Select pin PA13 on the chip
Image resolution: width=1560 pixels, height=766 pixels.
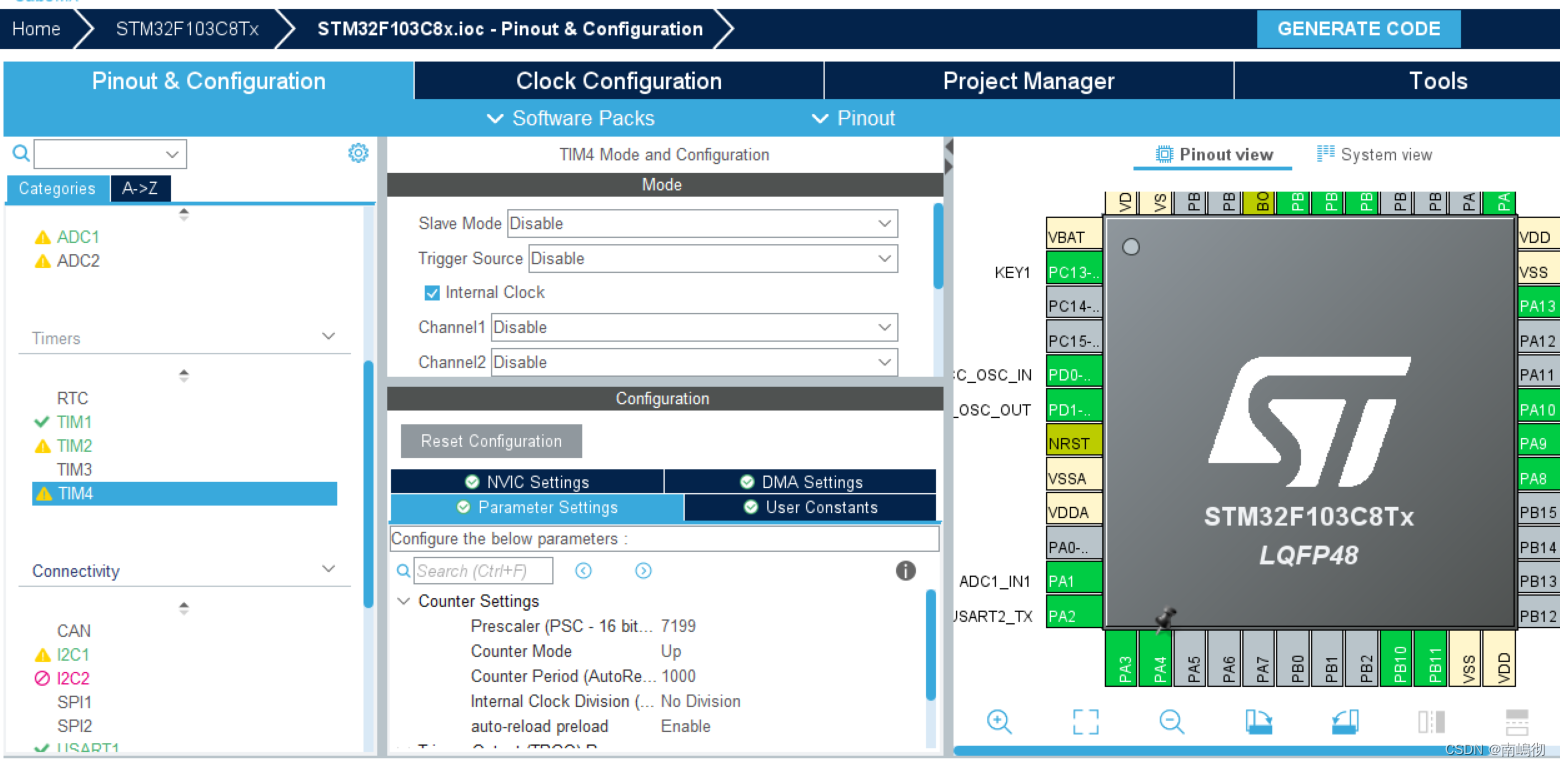click(x=1538, y=306)
